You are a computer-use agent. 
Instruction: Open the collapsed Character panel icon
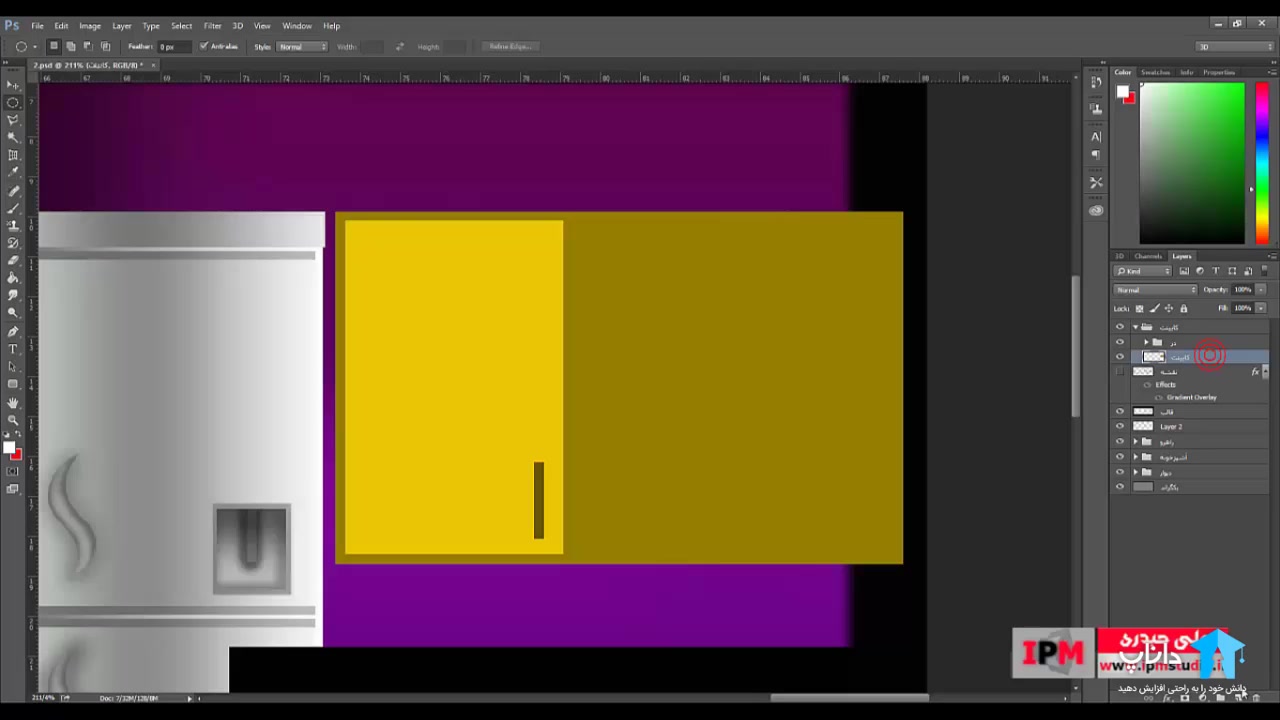[x=1096, y=136]
